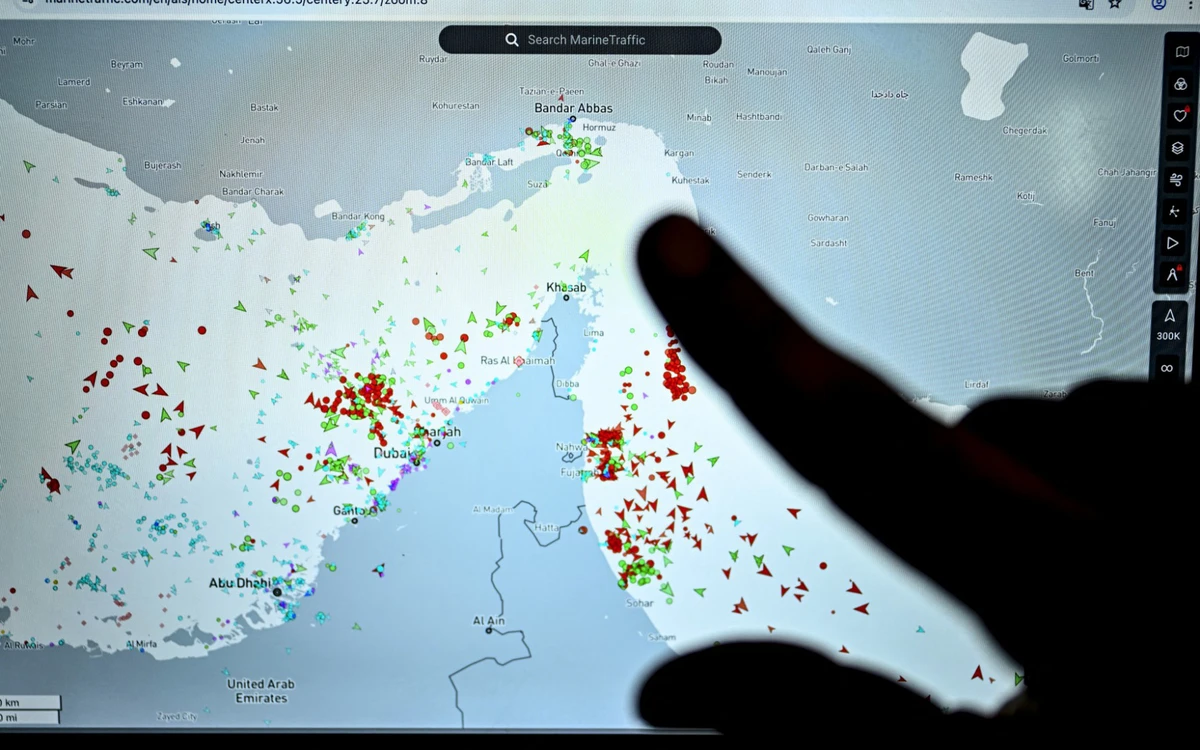Viewport: 1200px width, 750px height.
Task: Open the browser profile avatar
Action: pos(1158,4)
